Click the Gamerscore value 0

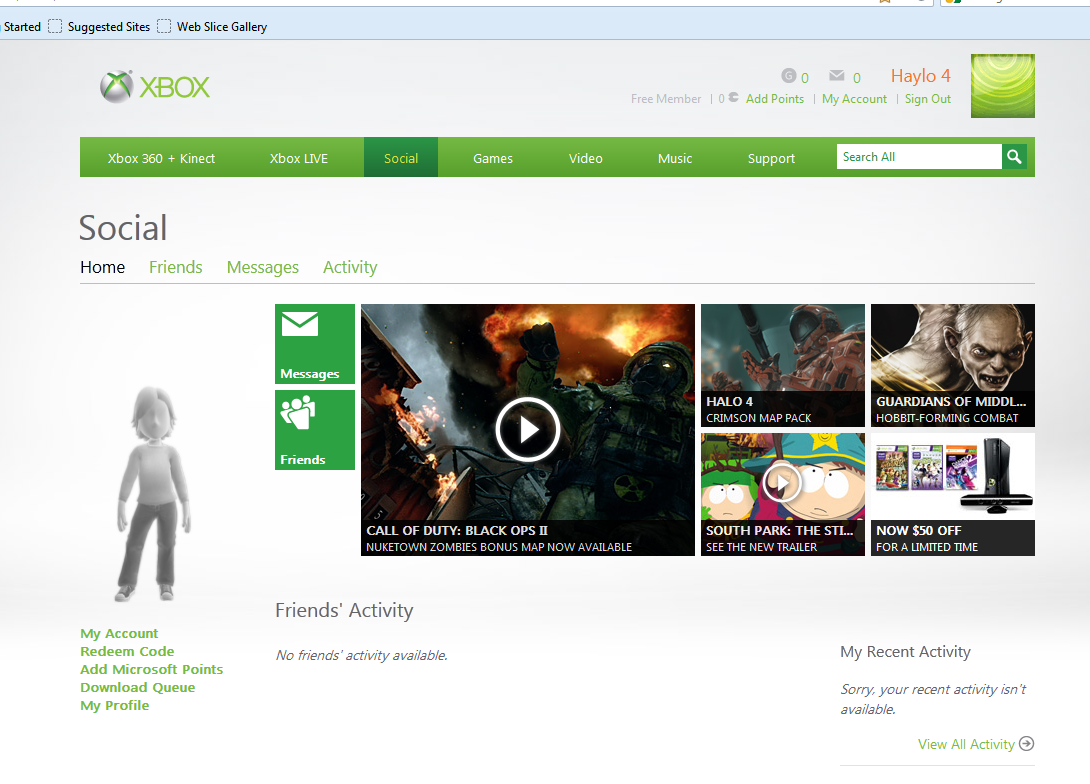pyautogui.click(x=805, y=78)
